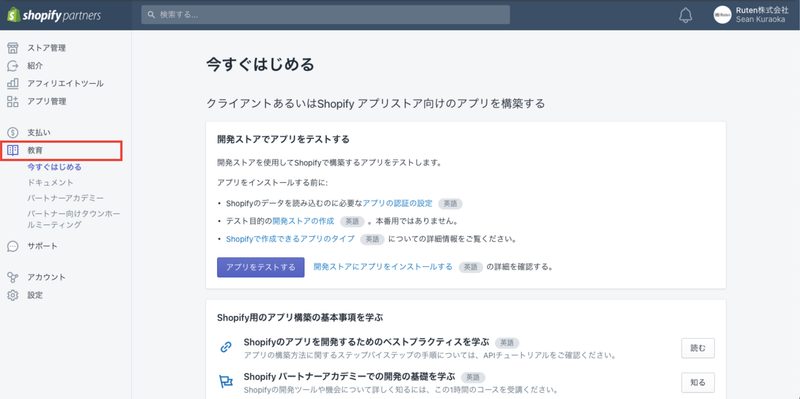Open the アプリの認証の設定 link
The image size is (800, 399).
397,203
